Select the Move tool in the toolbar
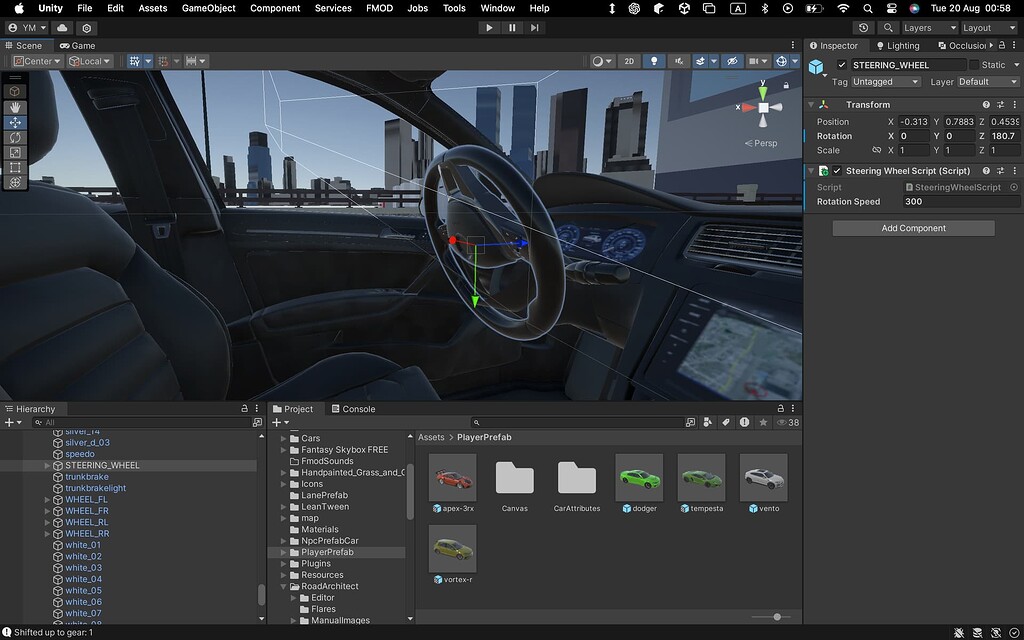 pos(13,122)
